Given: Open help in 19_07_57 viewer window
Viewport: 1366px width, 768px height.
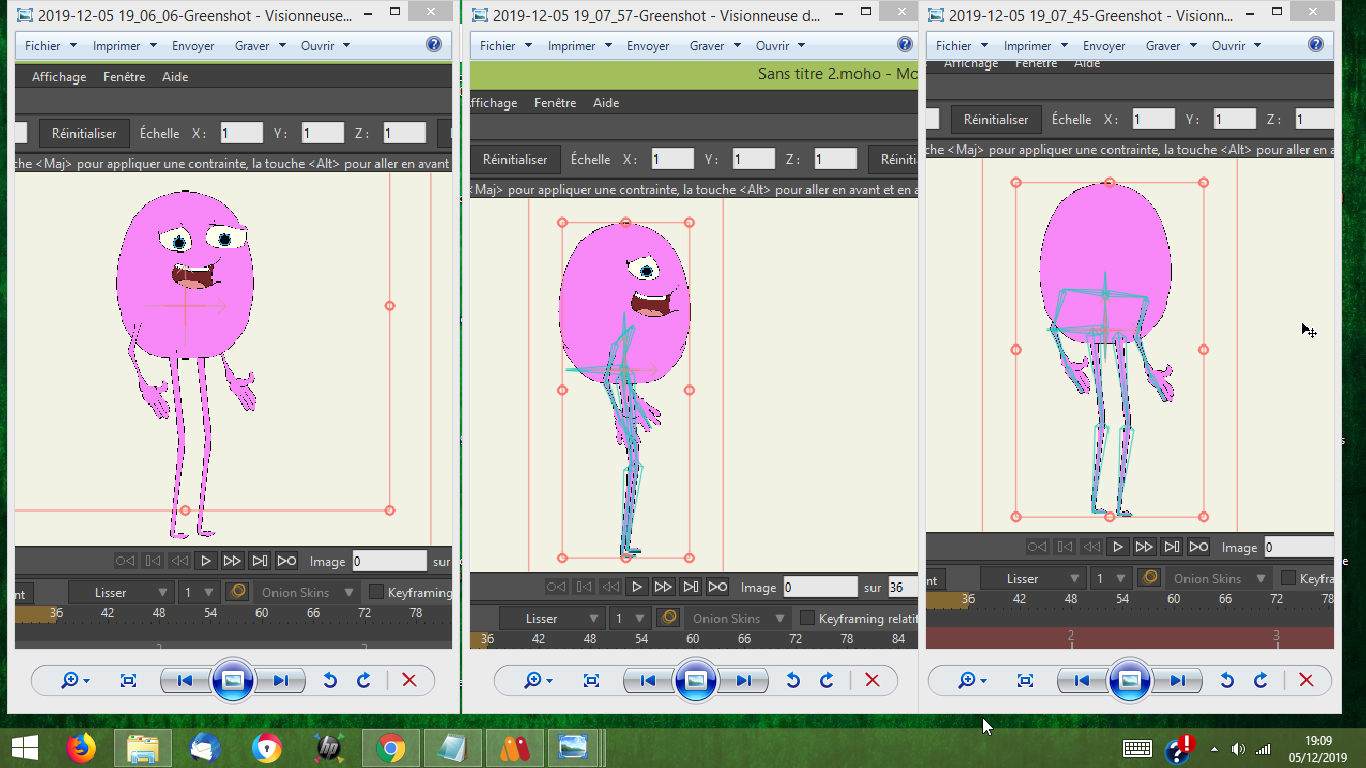Looking at the screenshot, I should [x=905, y=45].
